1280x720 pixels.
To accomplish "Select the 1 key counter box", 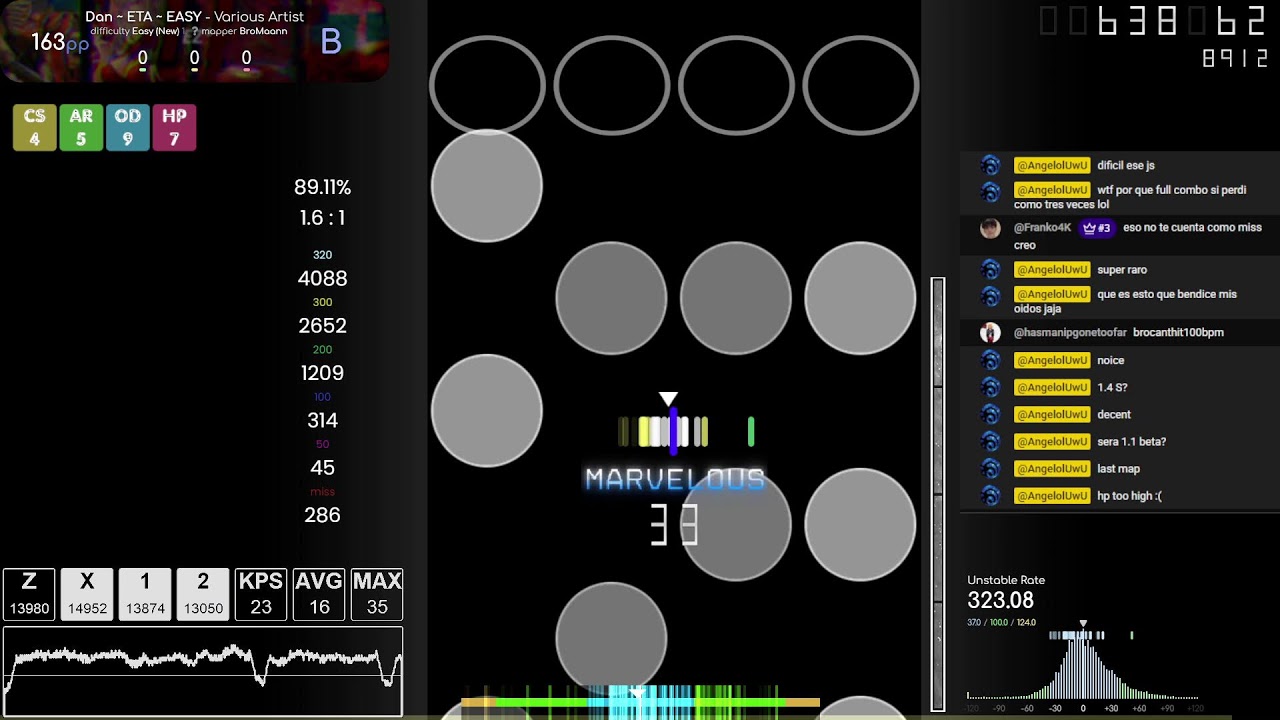I will [145, 594].
